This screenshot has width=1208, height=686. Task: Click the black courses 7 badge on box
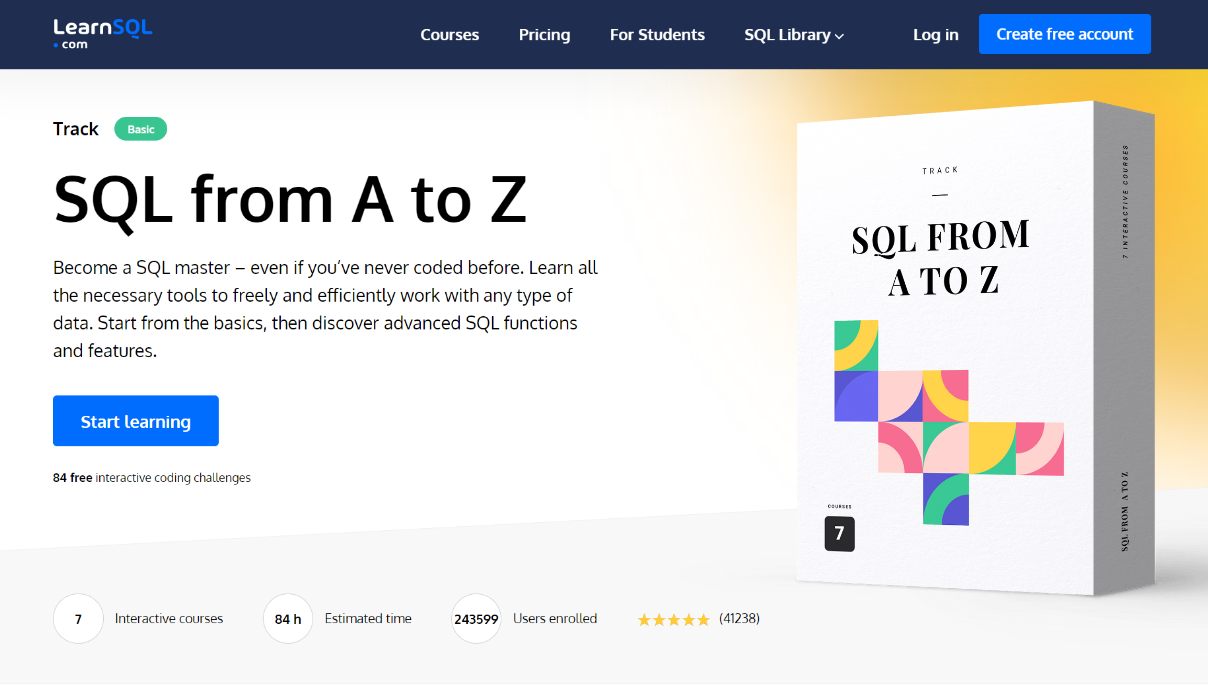(x=839, y=533)
